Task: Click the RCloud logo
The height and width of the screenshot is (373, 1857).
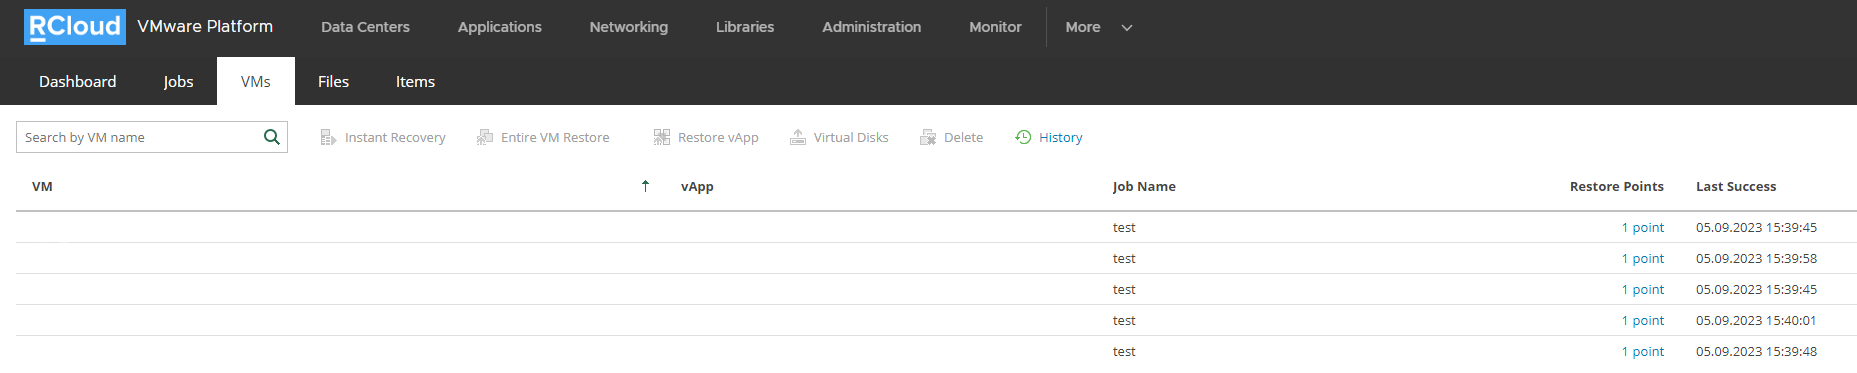Action: [x=75, y=27]
